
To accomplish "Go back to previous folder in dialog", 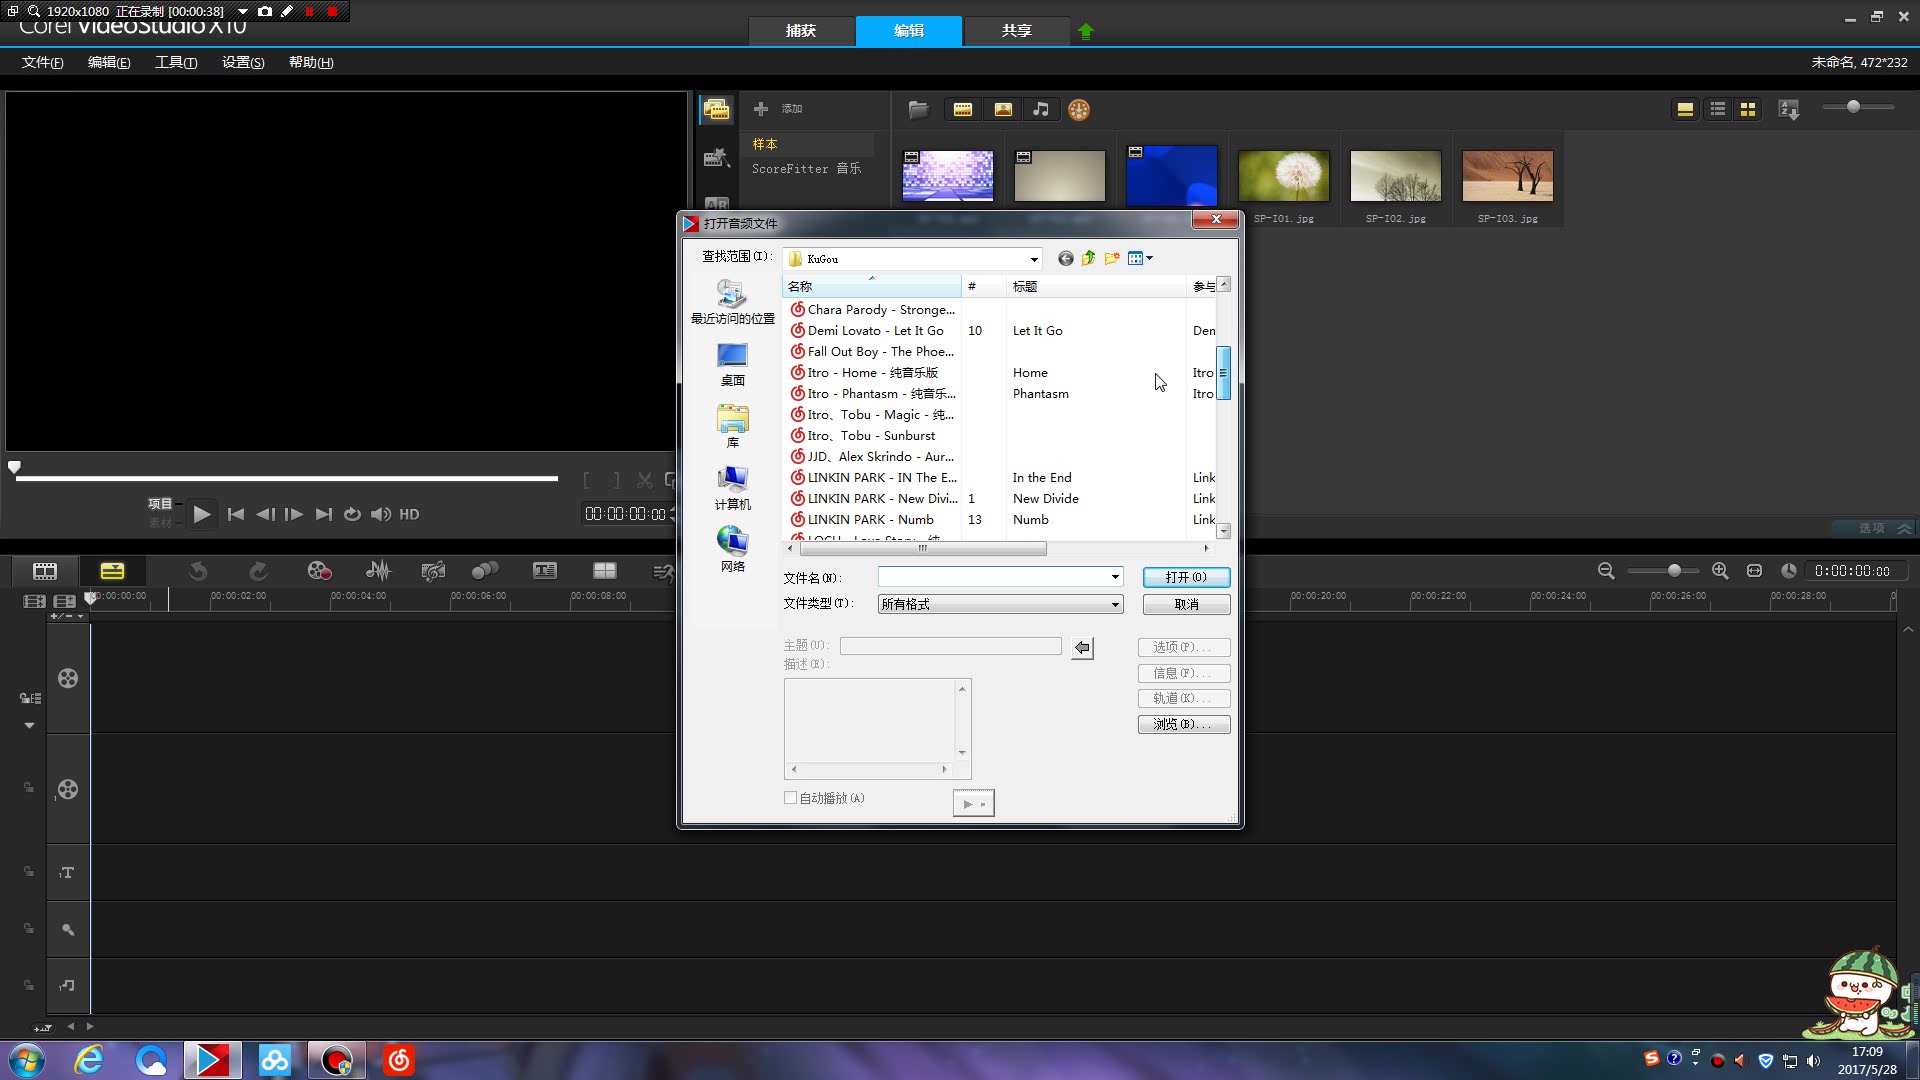I will pos(1066,259).
